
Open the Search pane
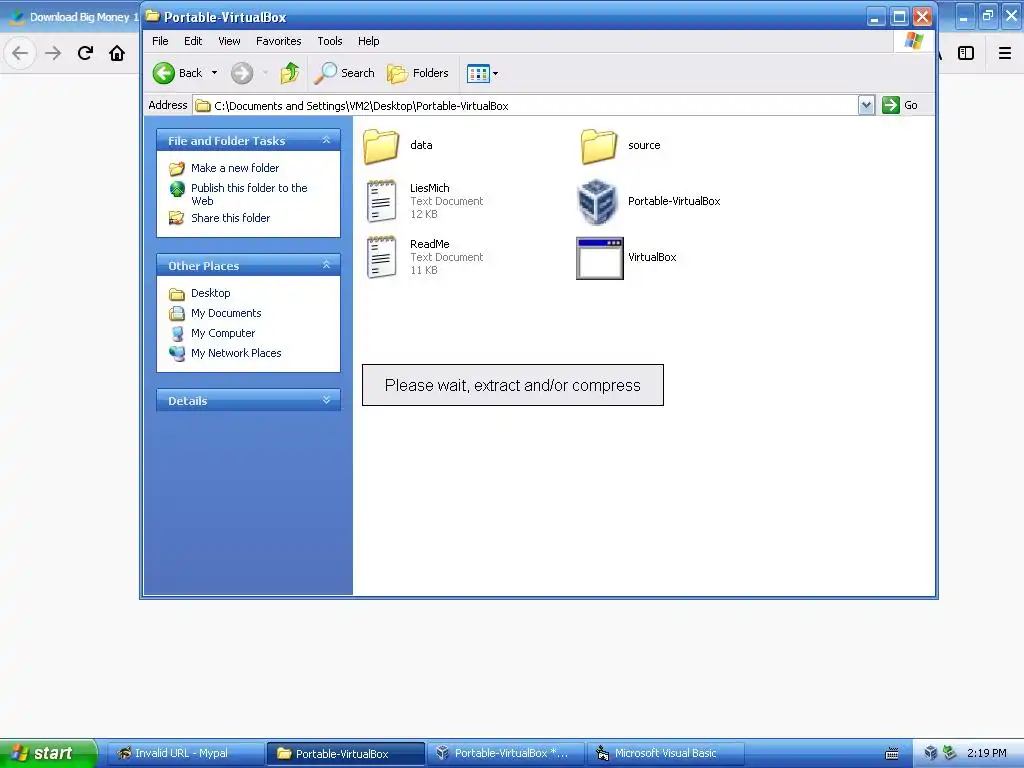pos(344,73)
